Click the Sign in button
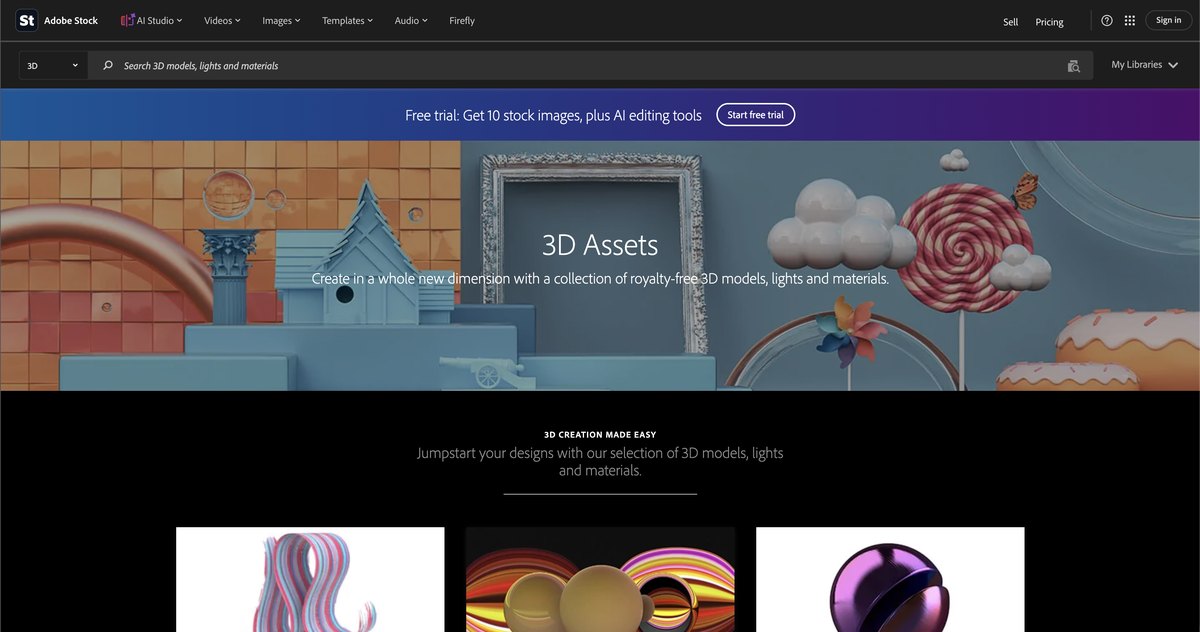This screenshot has height=632, width=1200. pos(1168,20)
